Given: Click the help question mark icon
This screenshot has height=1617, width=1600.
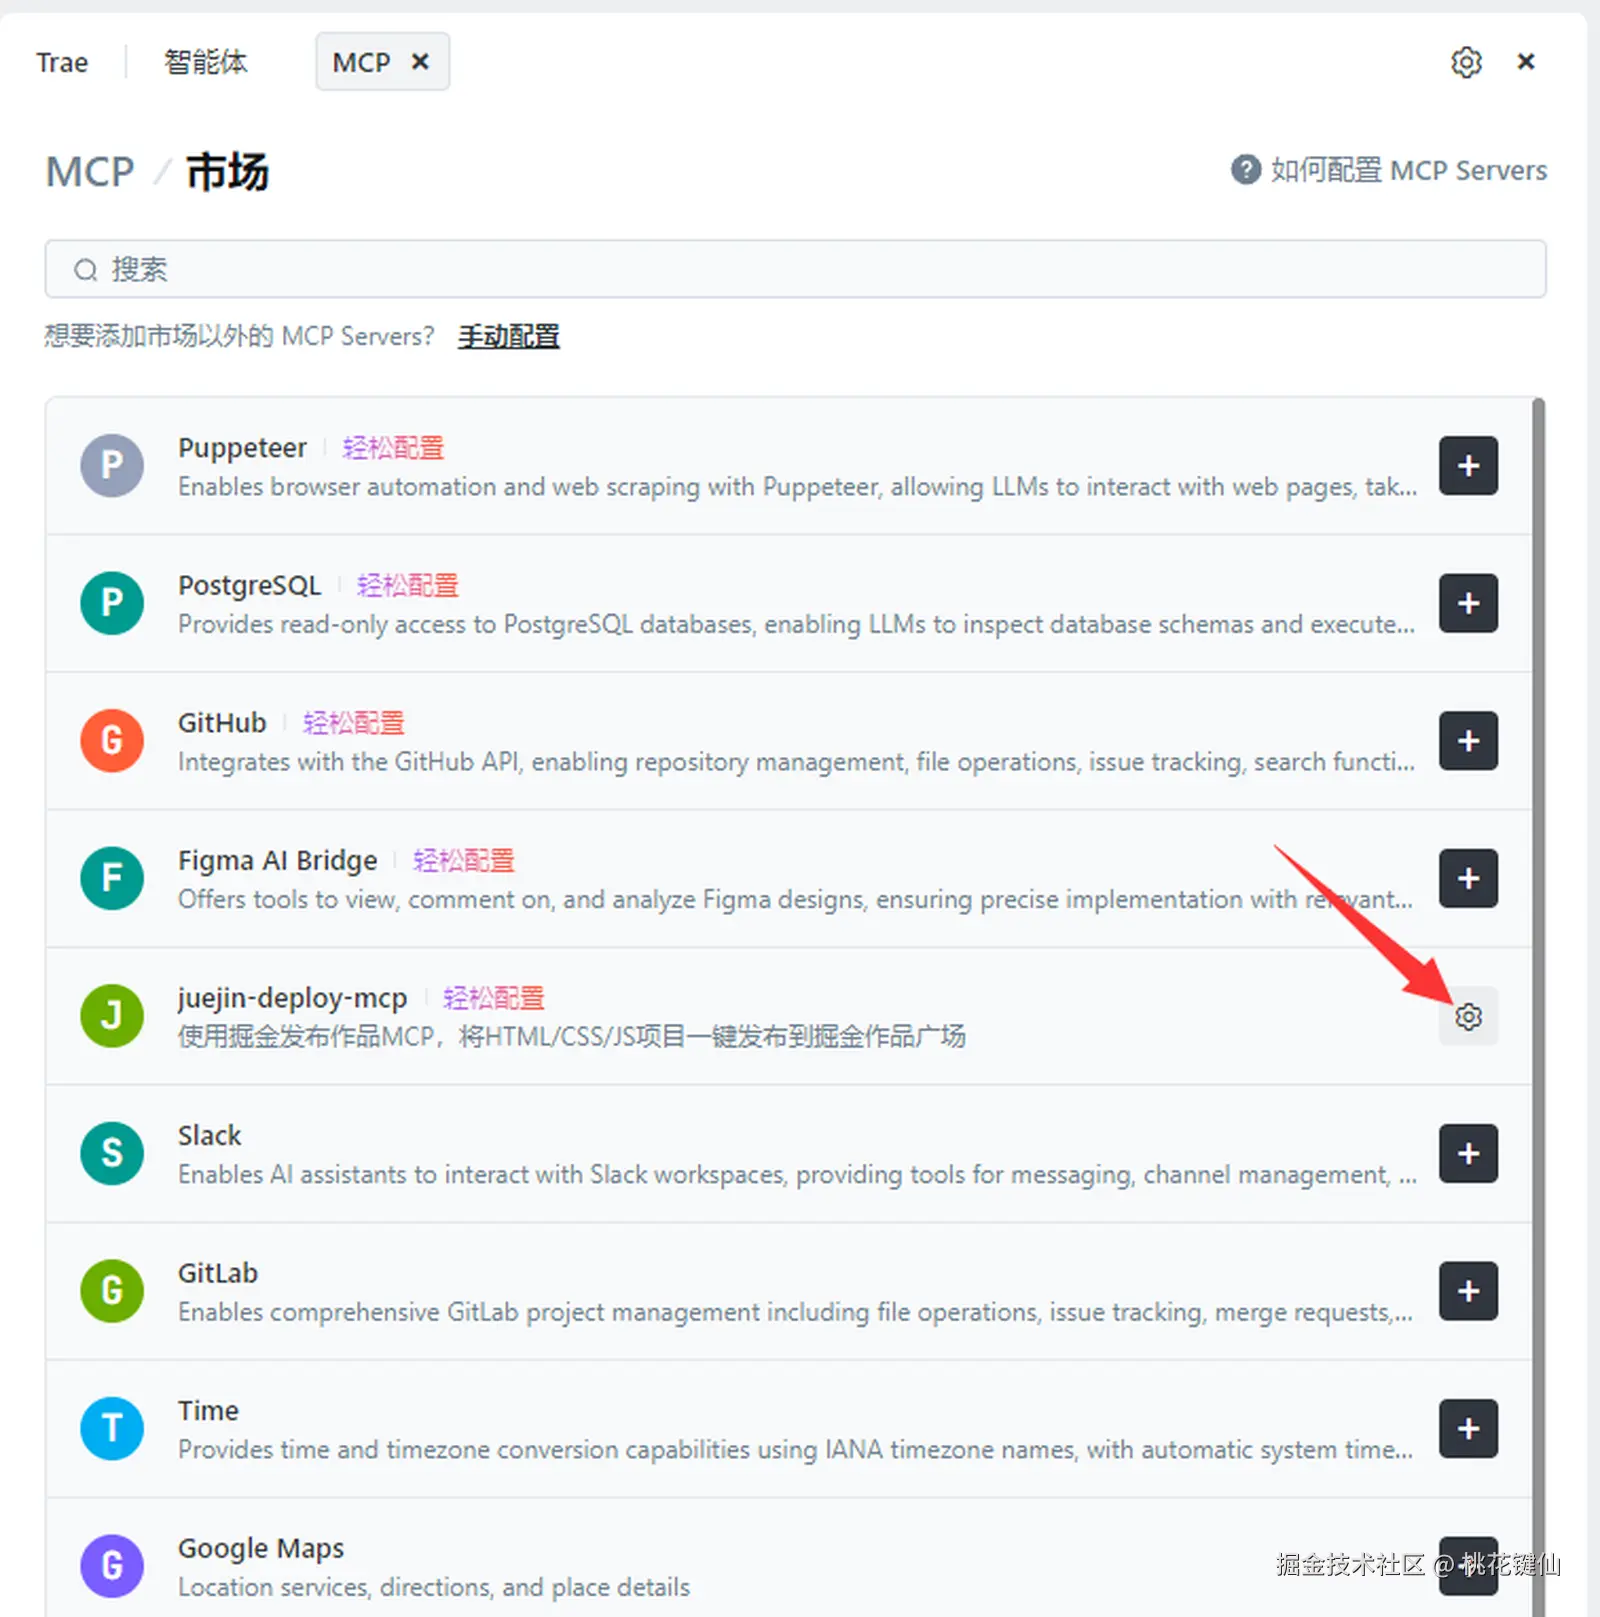Looking at the screenshot, I should pyautogui.click(x=1245, y=170).
